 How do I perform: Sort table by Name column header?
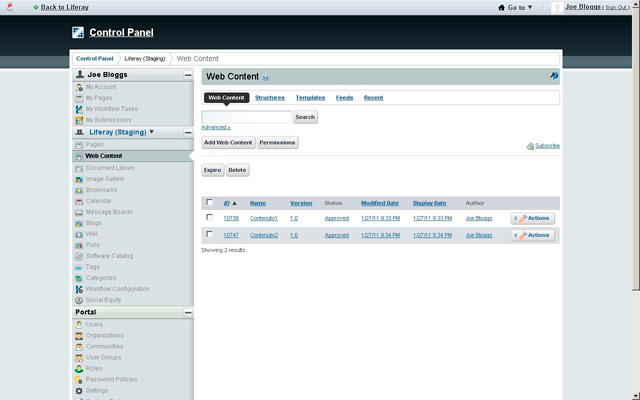tap(258, 203)
